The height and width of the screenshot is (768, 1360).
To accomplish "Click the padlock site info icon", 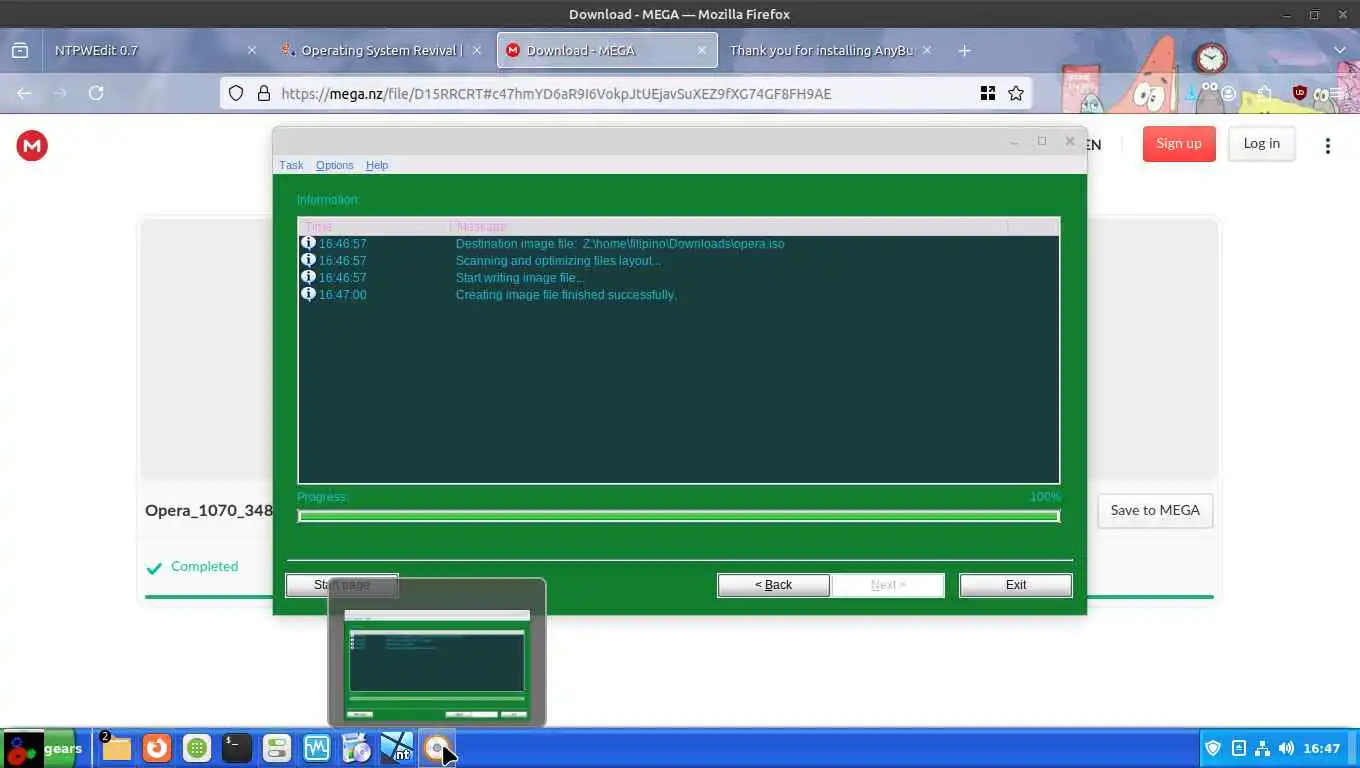I will click(x=264, y=93).
